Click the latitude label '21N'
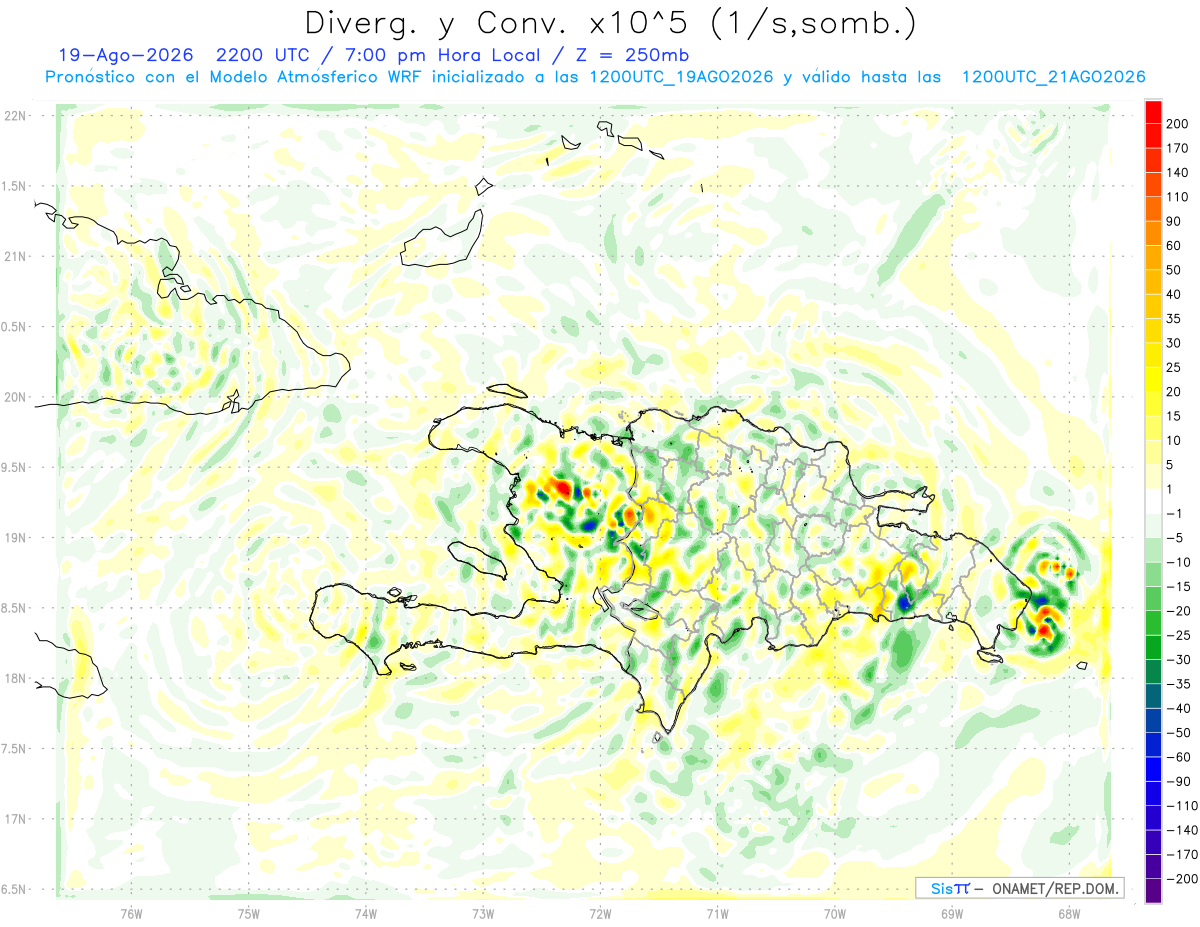The width and height of the screenshot is (1200, 927). 14,256
